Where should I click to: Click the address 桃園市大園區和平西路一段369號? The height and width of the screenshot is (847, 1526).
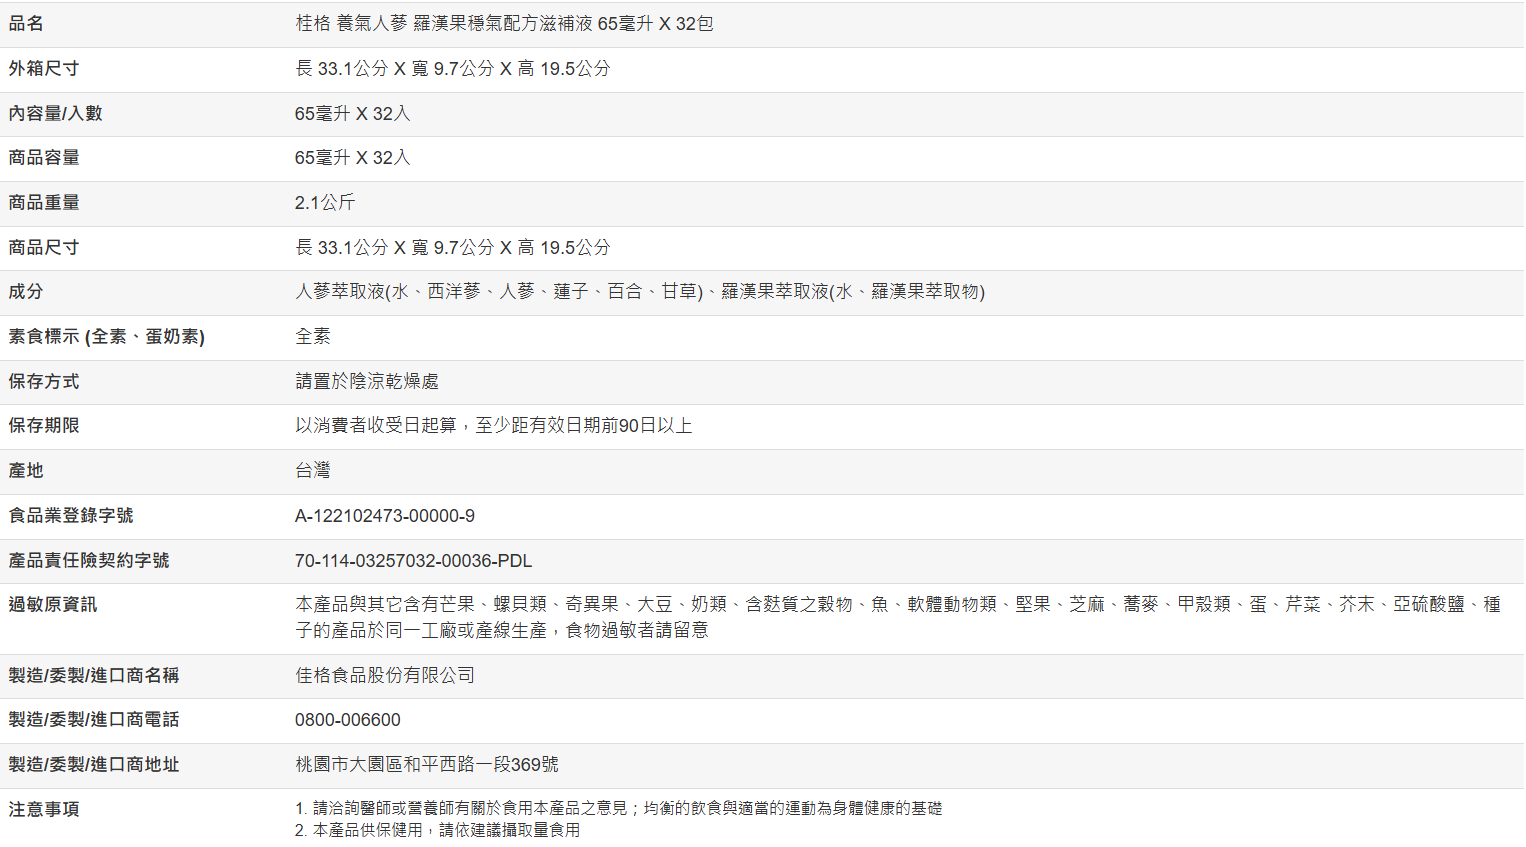[427, 765]
